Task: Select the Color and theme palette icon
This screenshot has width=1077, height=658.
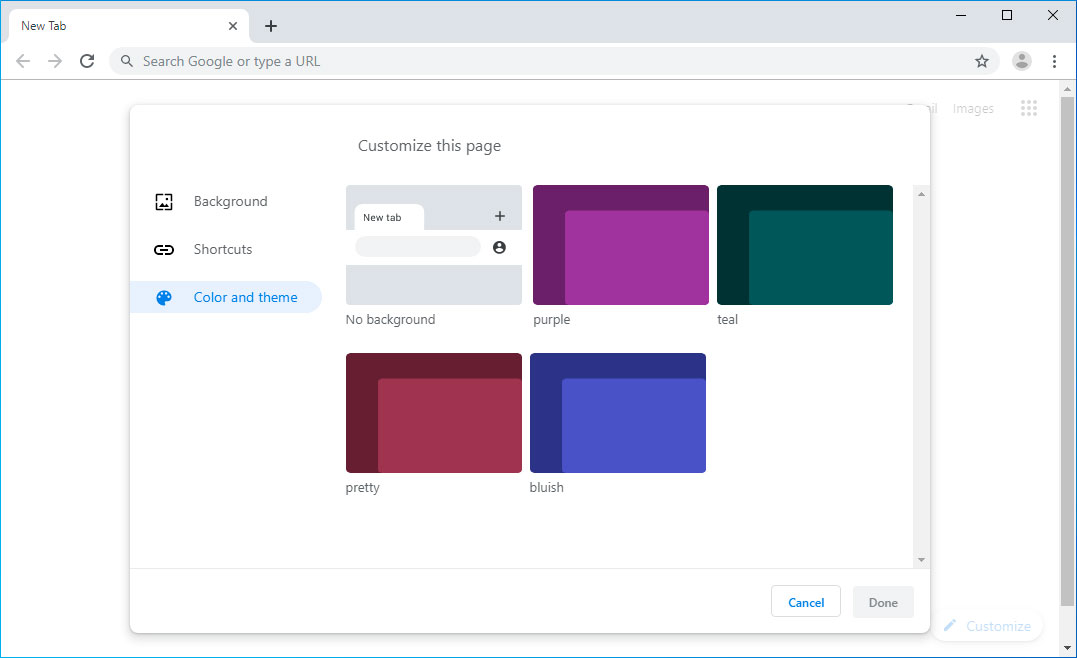Action: 163,297
